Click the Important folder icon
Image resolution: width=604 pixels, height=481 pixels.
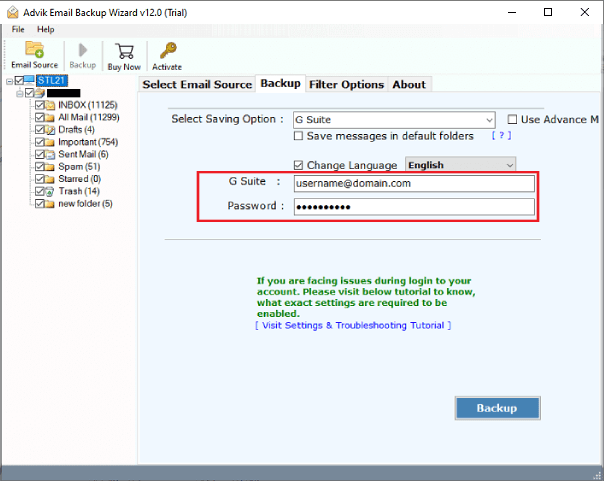coord(50,142)
